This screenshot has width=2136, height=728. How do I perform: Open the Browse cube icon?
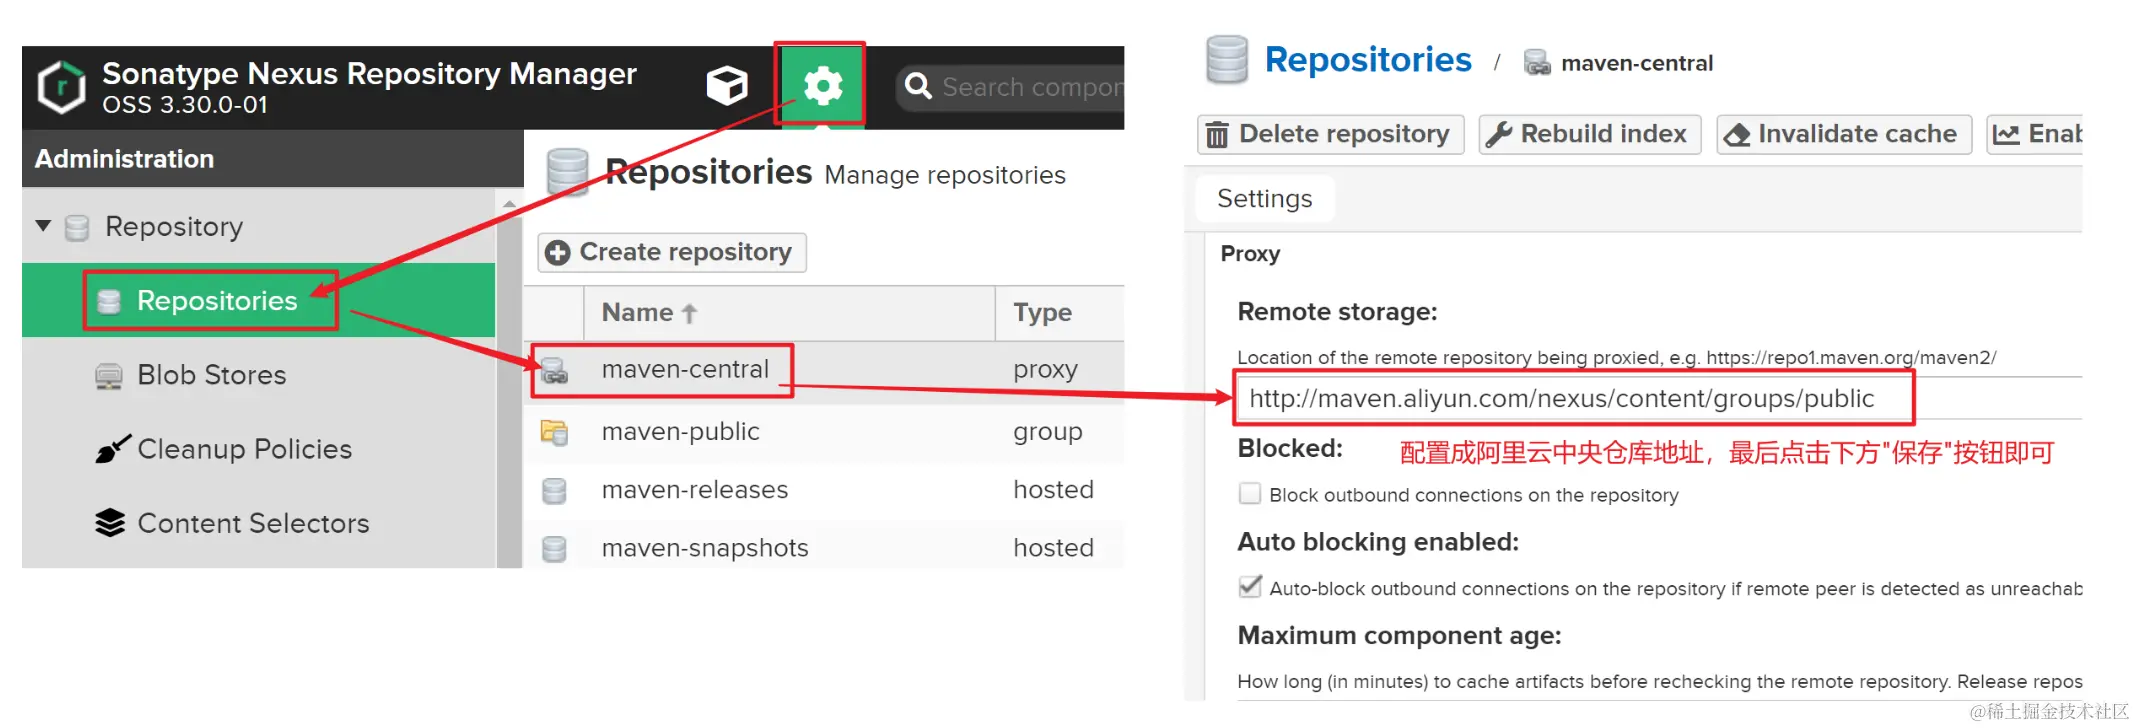click(x=727, y=86)
